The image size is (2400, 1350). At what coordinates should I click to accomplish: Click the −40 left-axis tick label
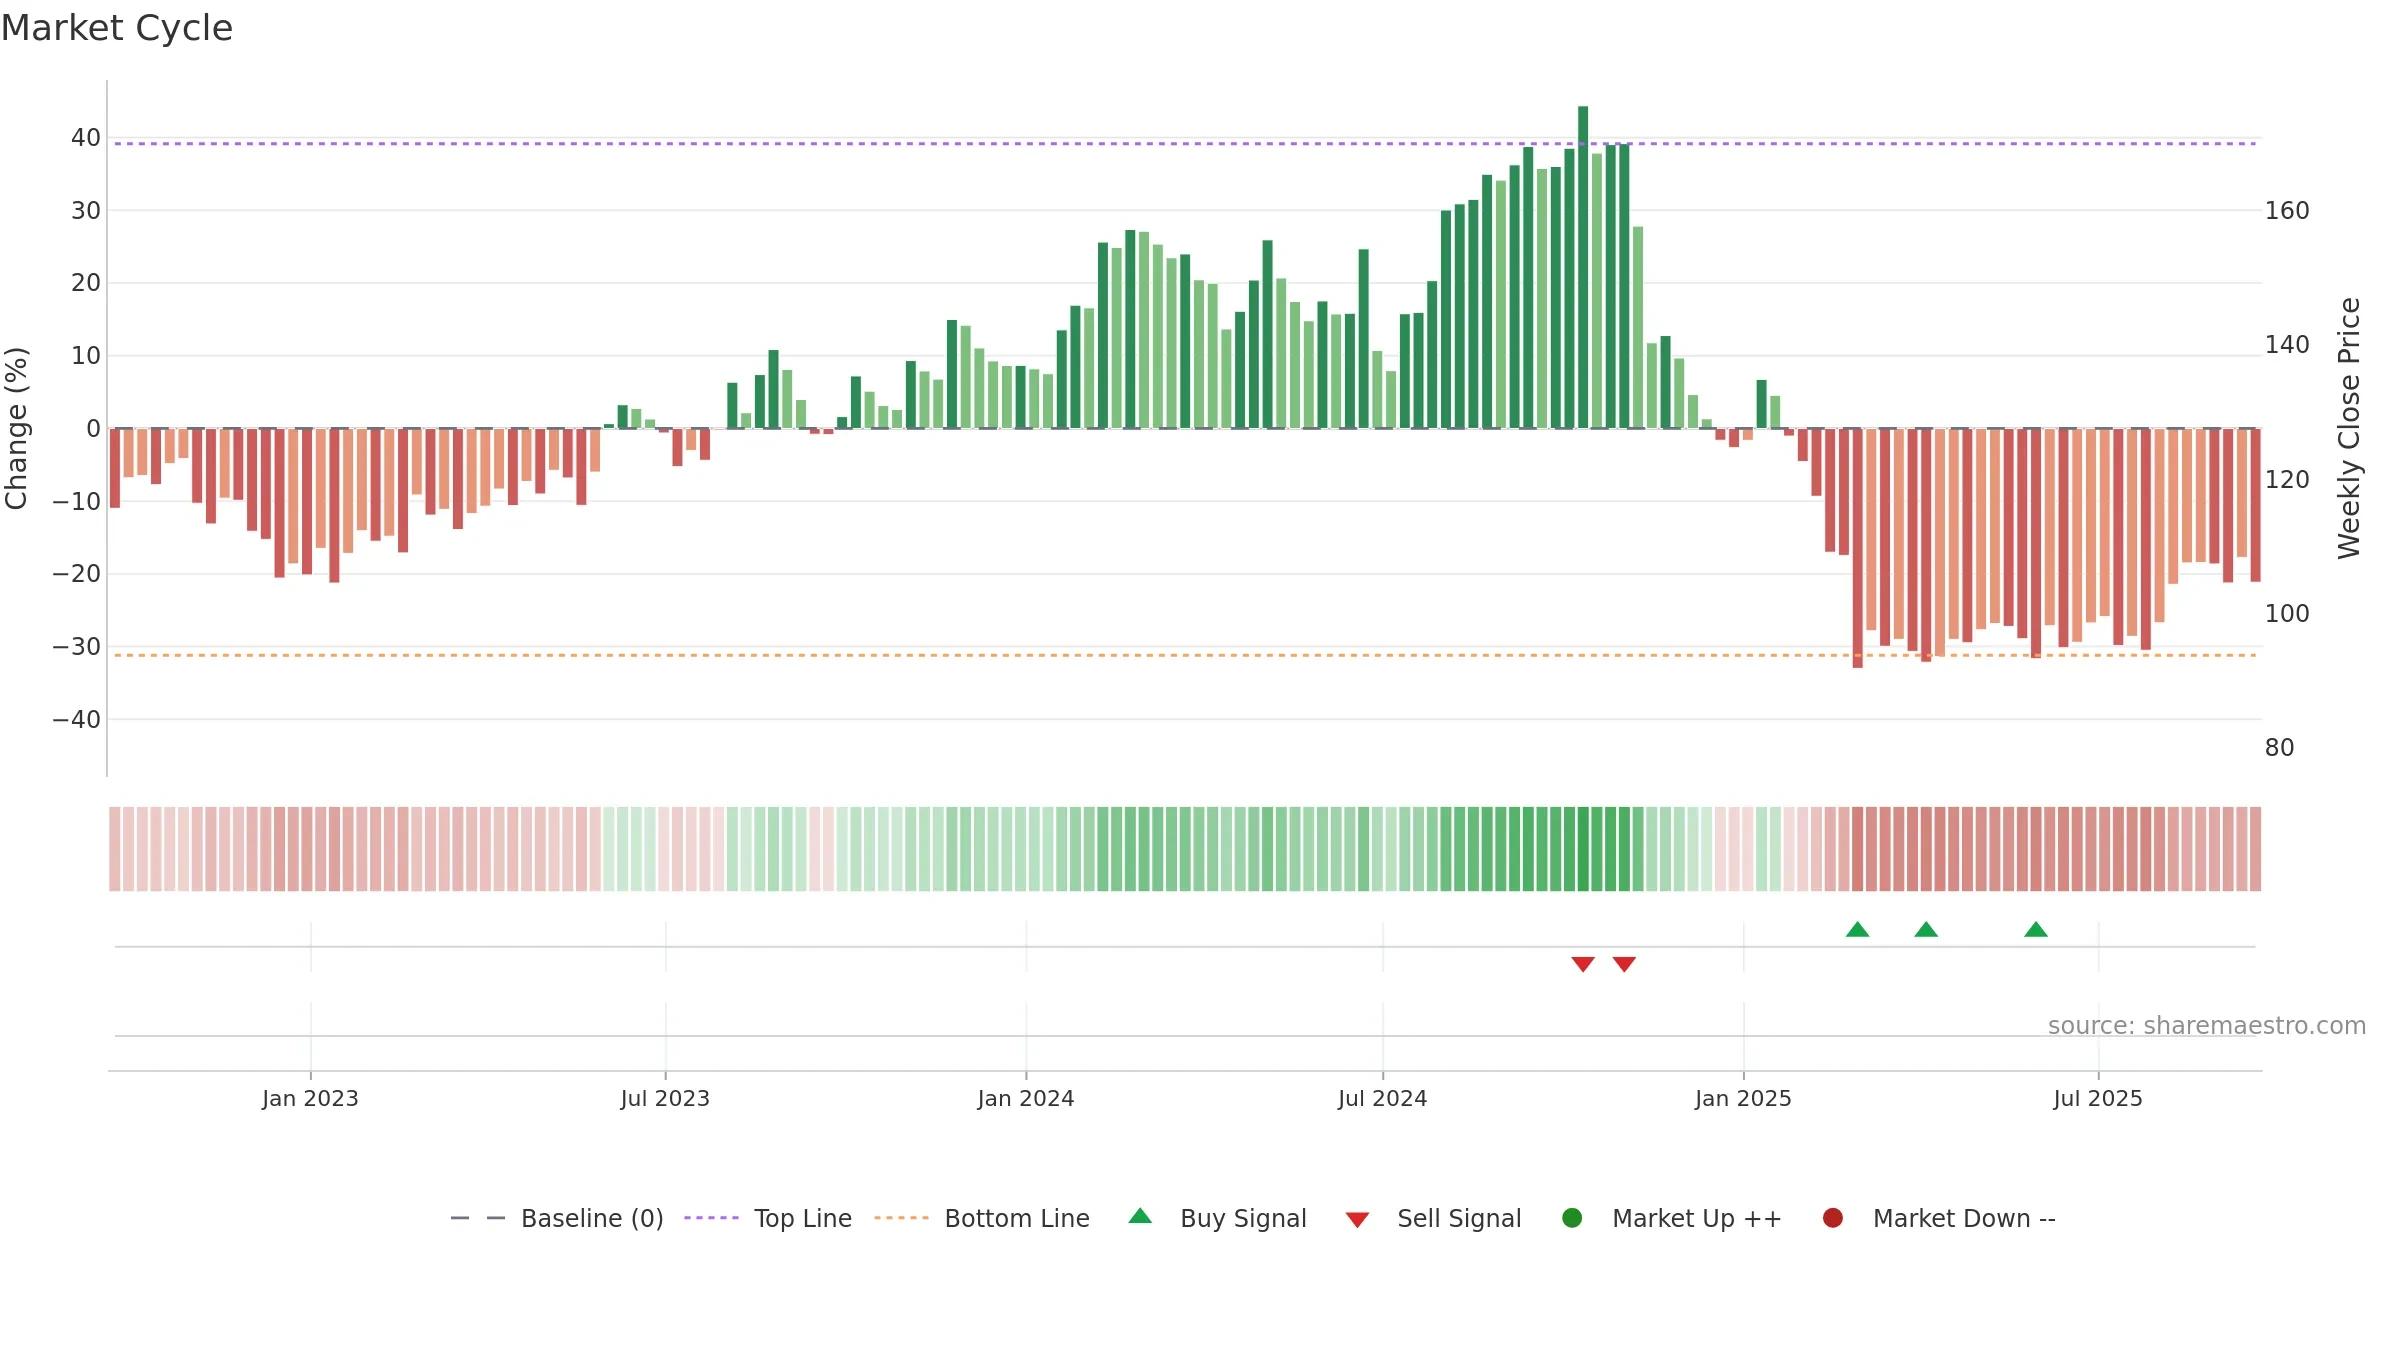[77, 720]
